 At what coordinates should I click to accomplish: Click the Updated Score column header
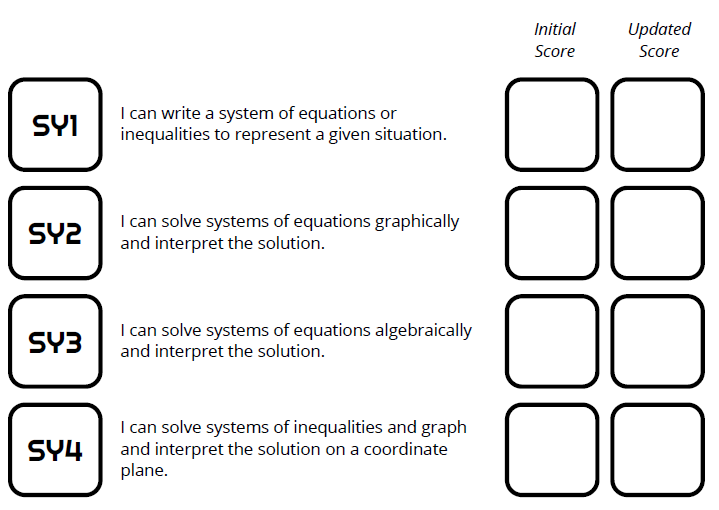tap(659, 40)
